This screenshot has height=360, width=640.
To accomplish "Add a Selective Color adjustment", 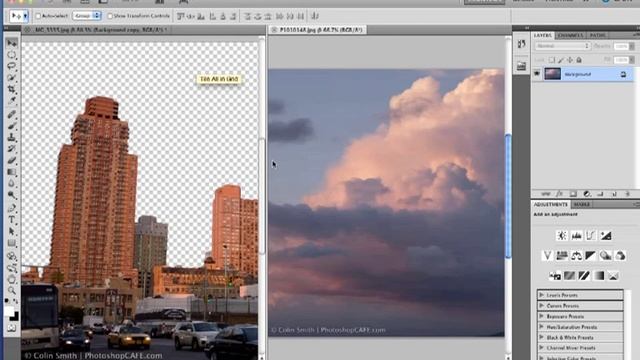I will point(613,276).
